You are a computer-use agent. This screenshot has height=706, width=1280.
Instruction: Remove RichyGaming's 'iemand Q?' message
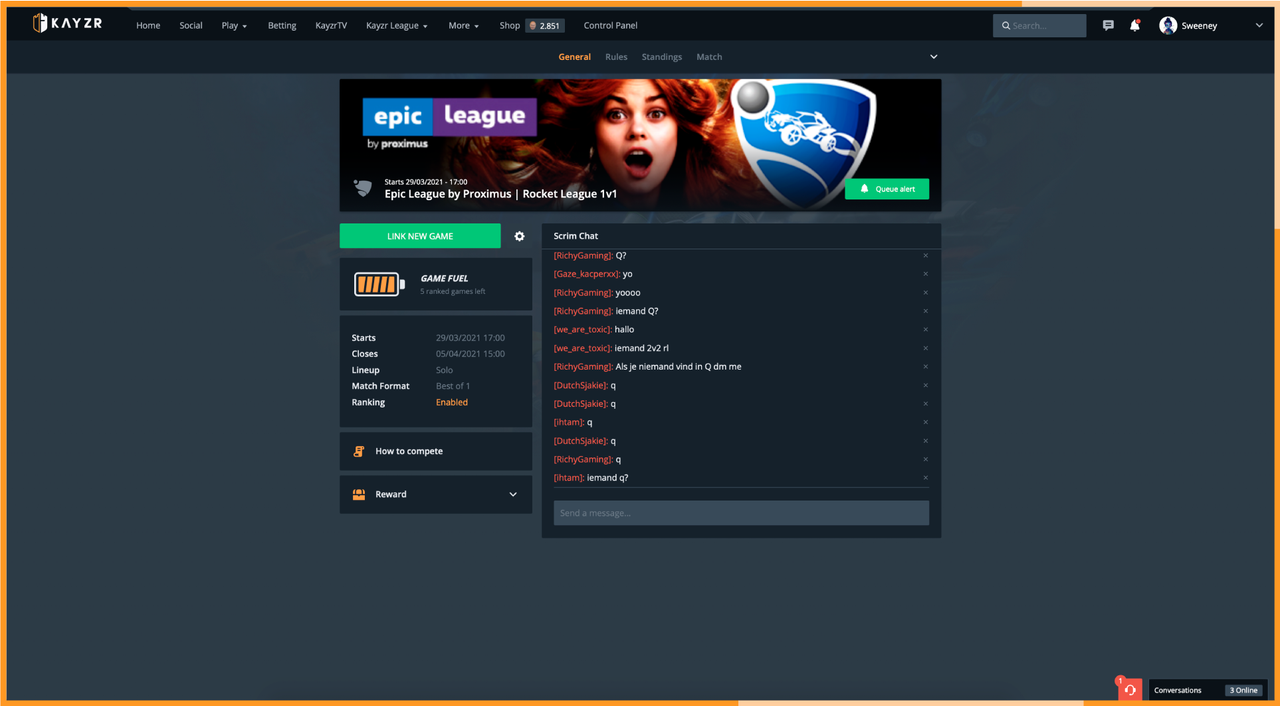click(925, 311)
